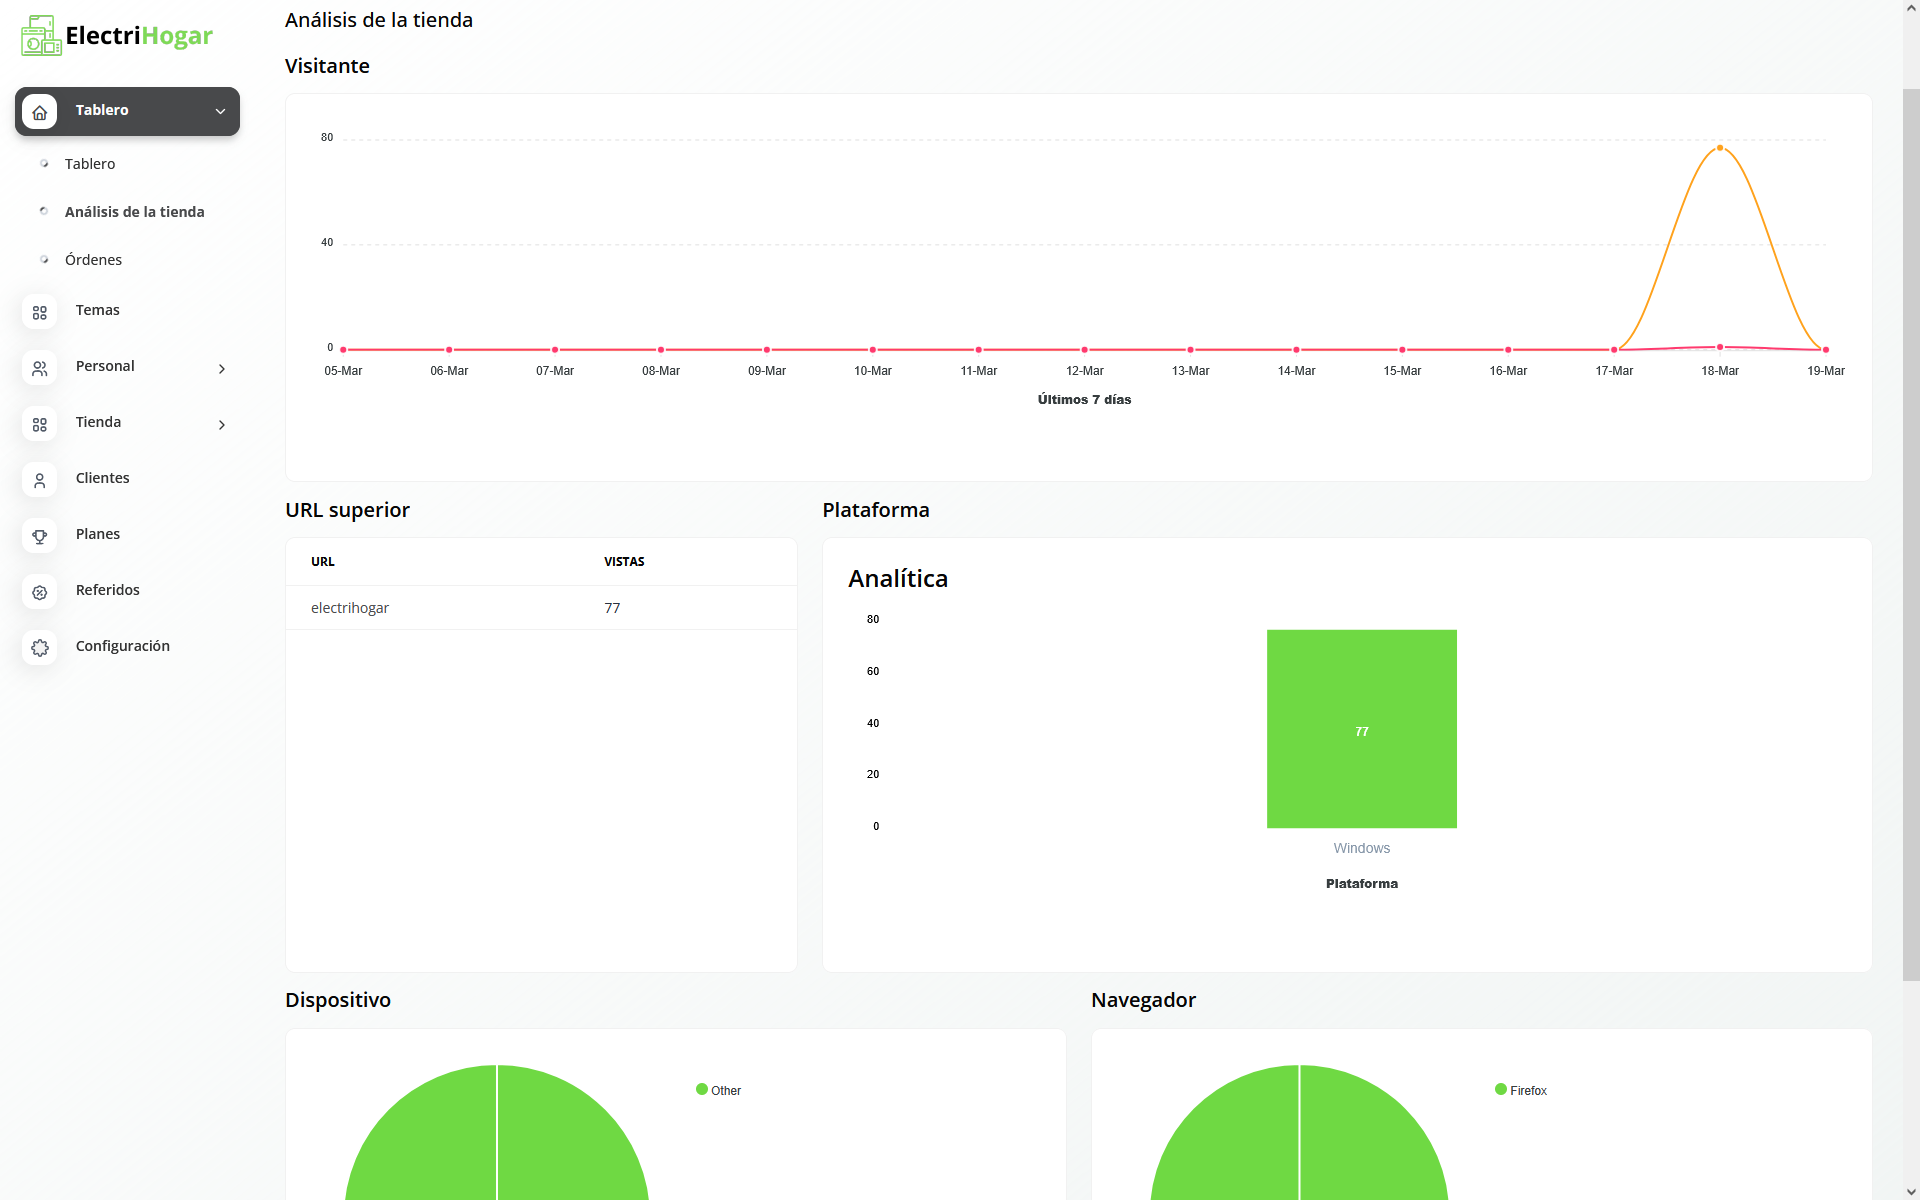1920x1200 pixels.
Task: Click the Referidos badge icon
Action: tap(40, 592)
